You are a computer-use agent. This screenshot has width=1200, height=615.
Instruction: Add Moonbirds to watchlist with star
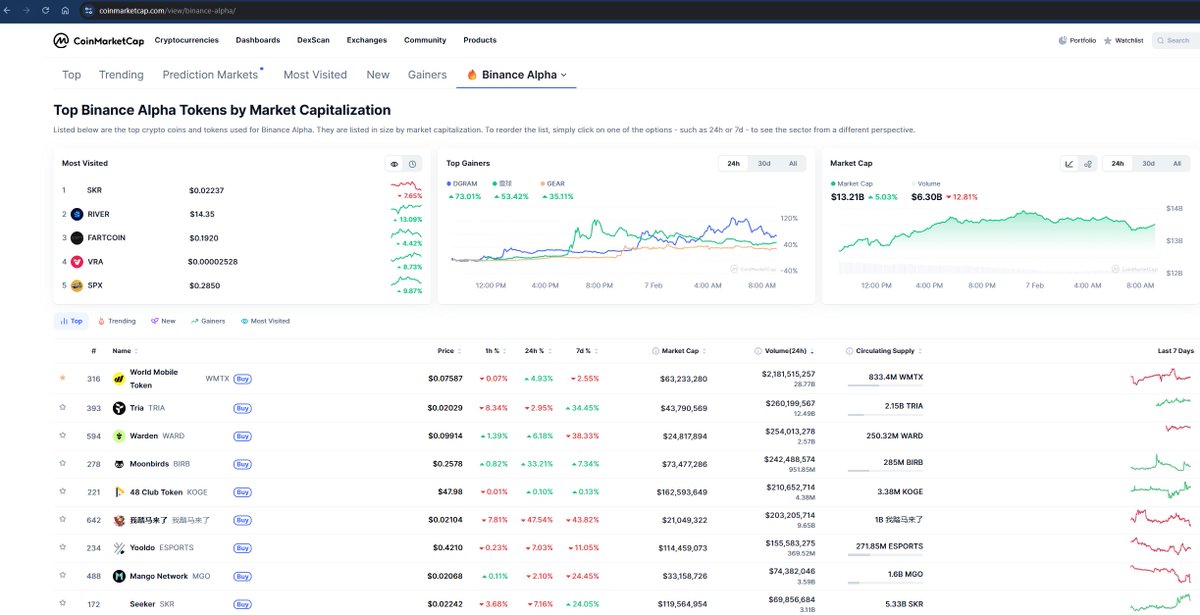pos(62,463)
